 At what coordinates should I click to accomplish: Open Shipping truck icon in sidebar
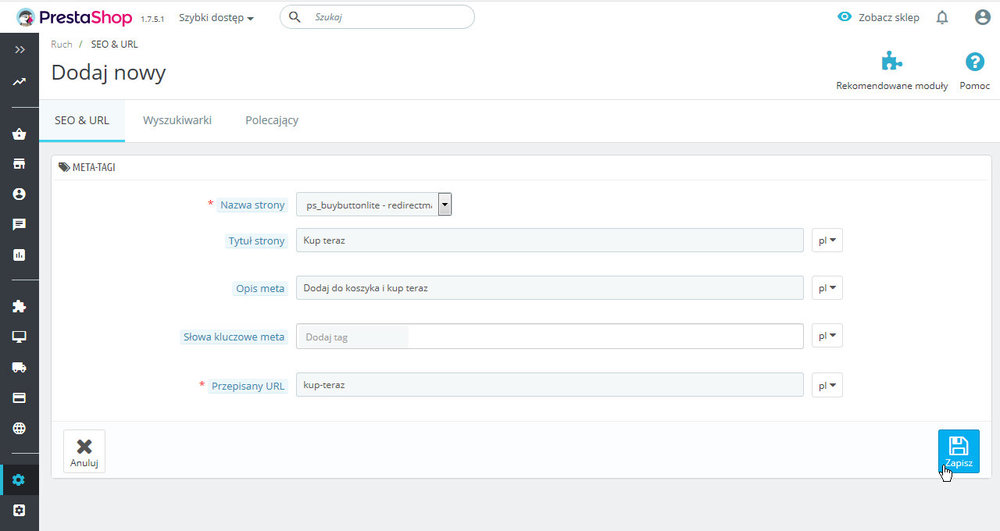tap(19, 367)
